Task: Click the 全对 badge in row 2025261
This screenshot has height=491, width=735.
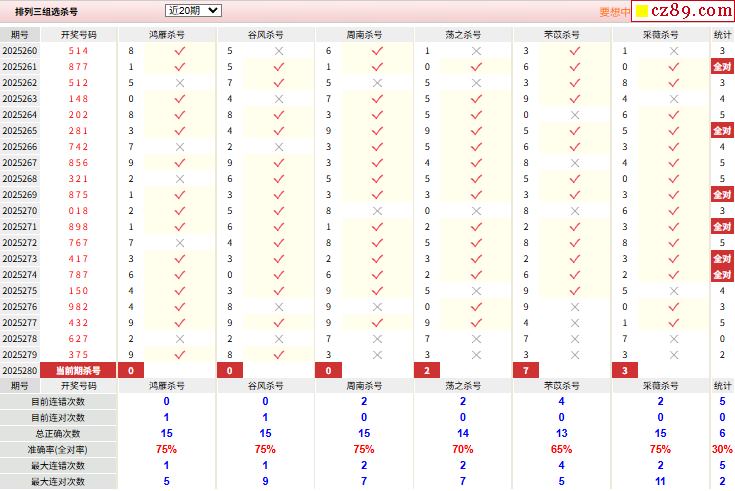Action: pos(722,67)
